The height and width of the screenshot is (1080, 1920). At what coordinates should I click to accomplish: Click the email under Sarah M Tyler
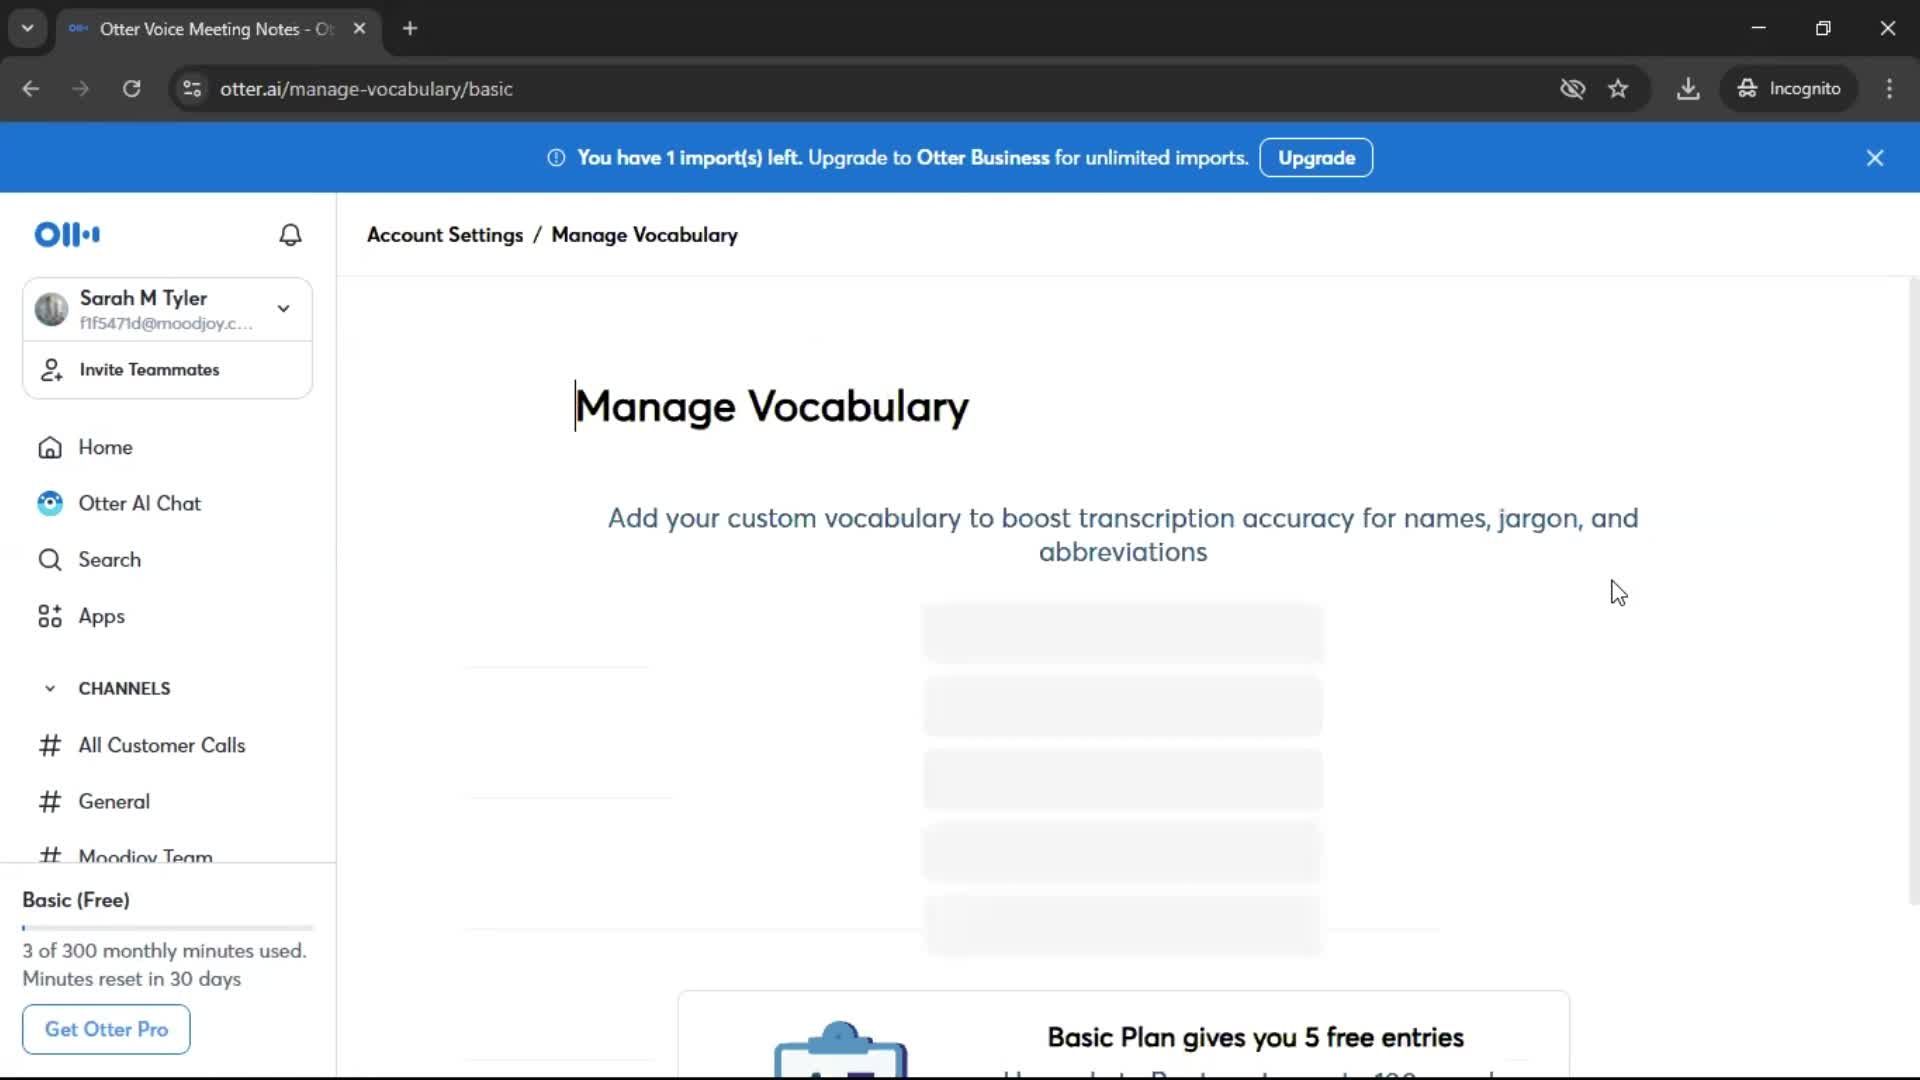[x=166, y=323]
